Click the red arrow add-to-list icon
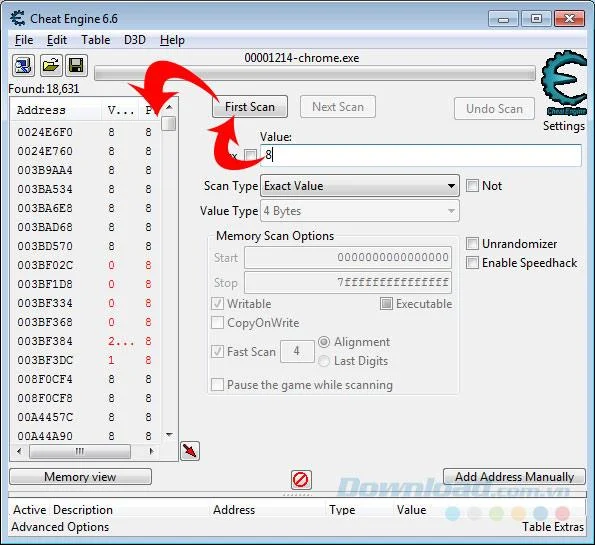 pyautogui.click(x=190, y=451)
